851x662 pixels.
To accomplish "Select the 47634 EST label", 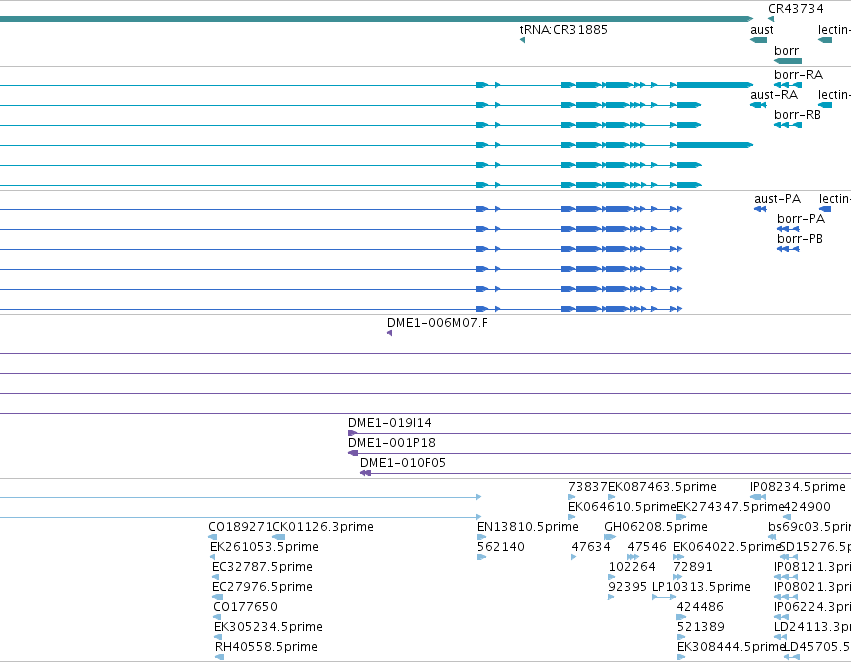I will [x=591, y=547].
